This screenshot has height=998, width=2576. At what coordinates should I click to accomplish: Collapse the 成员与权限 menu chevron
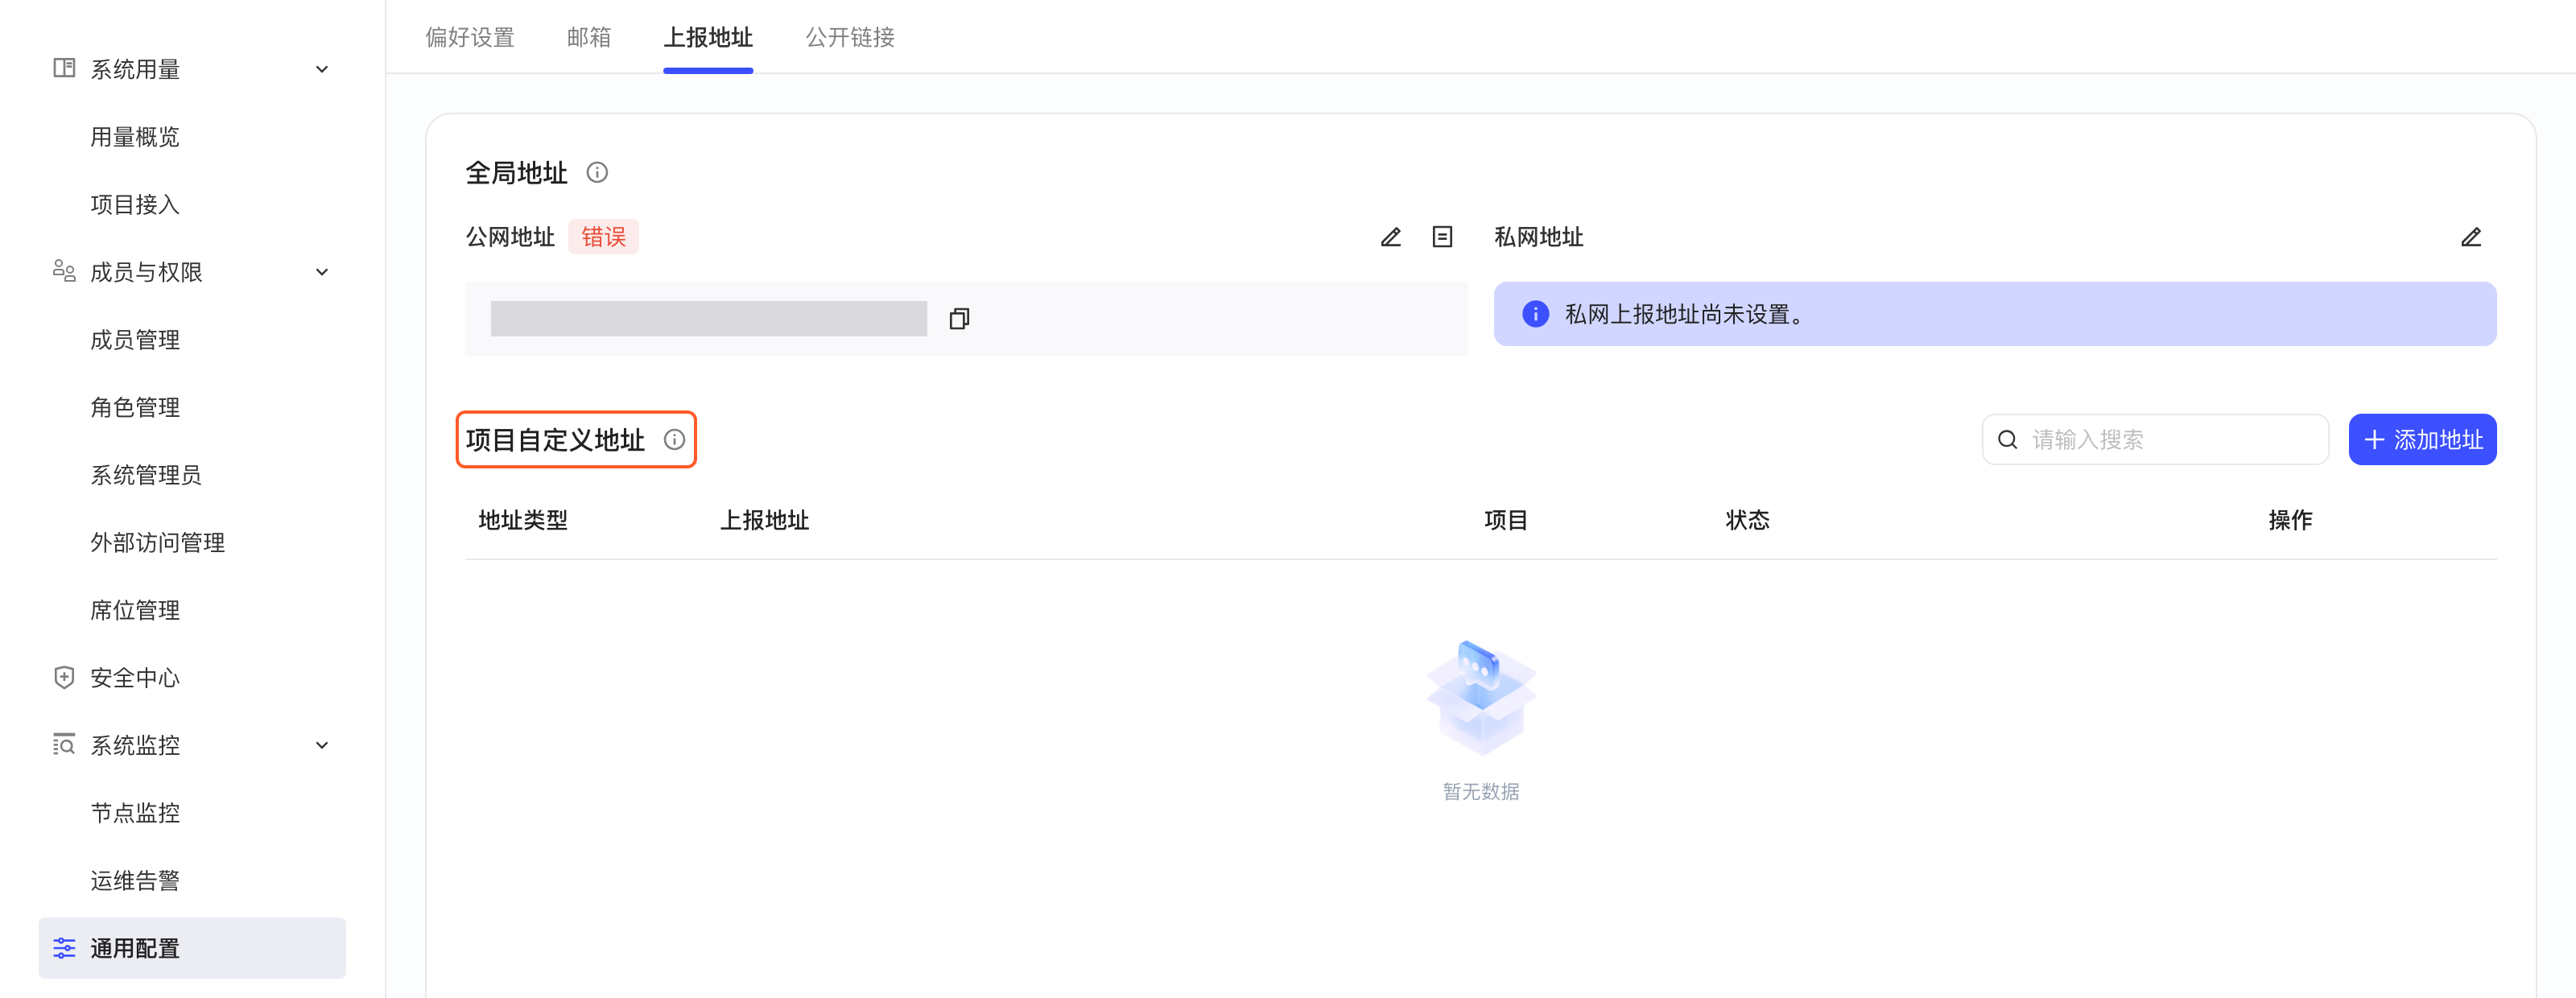322,272
